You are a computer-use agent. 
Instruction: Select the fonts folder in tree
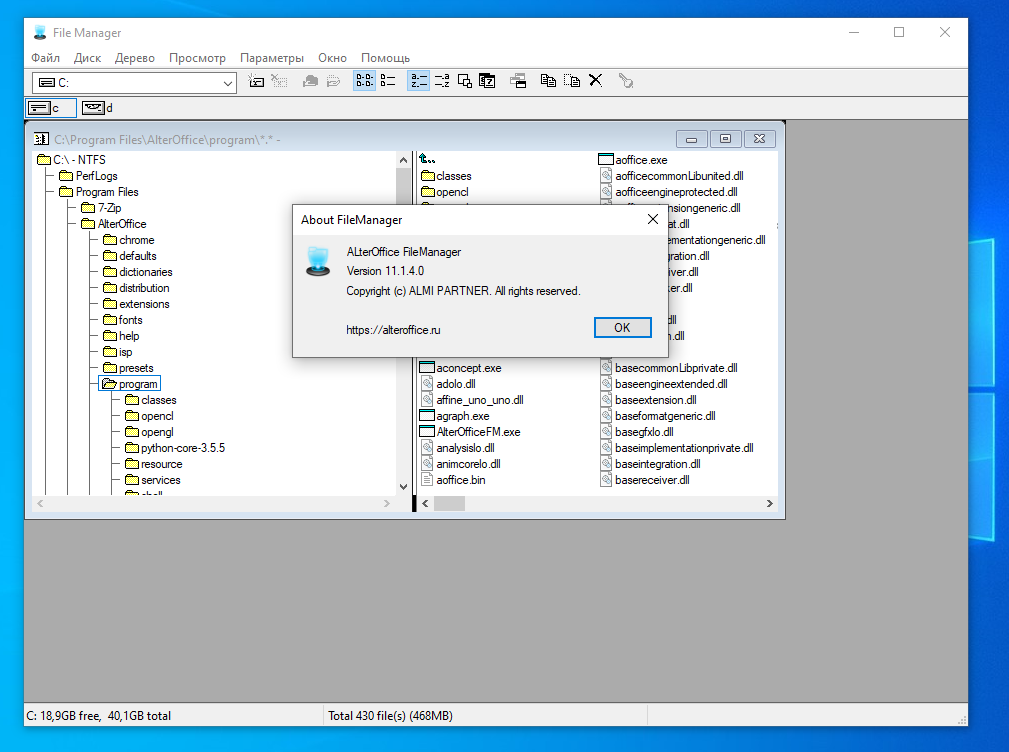point(123,320)
